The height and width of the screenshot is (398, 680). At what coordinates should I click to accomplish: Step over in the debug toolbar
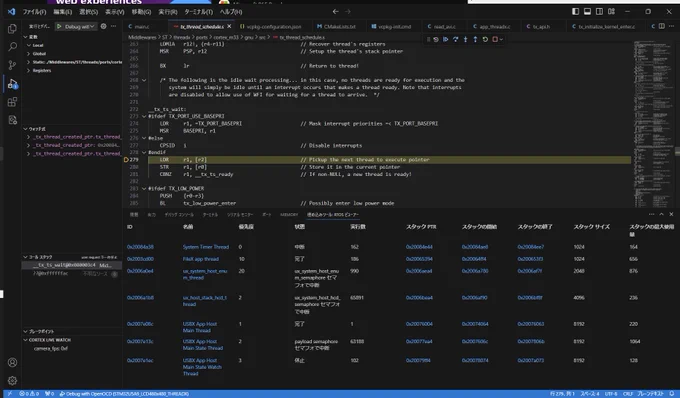coord(456,39)
